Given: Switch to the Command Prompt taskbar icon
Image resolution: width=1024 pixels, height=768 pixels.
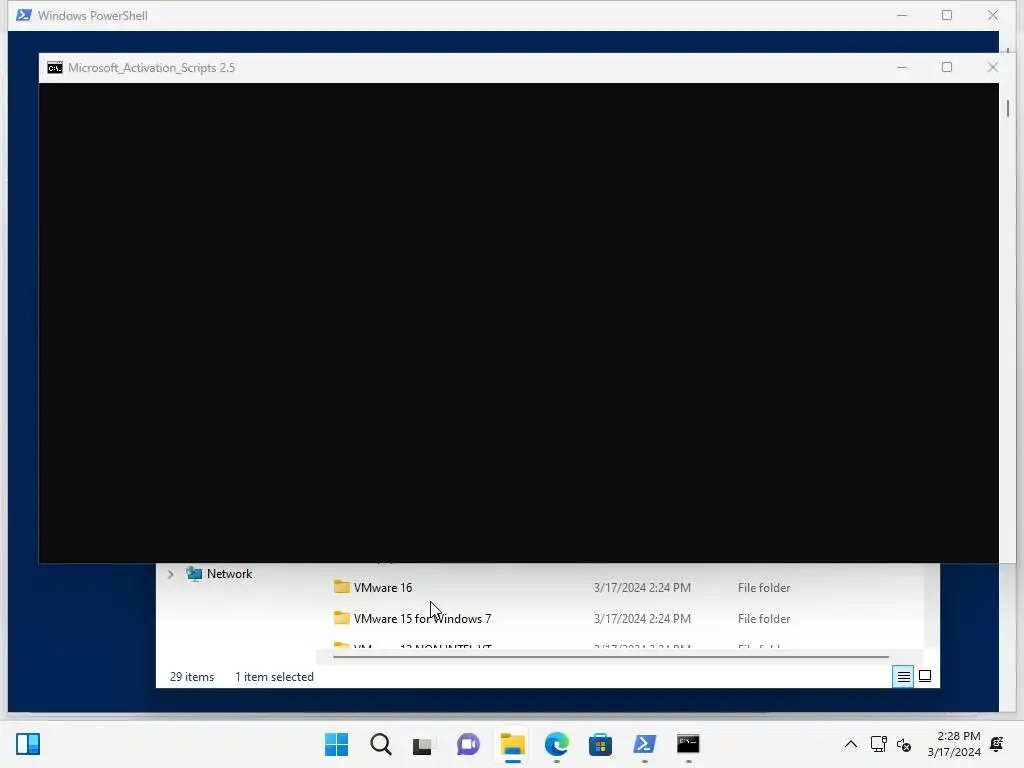Looking at the screenshot, I should pyautogui.click(x=688, y=744).
